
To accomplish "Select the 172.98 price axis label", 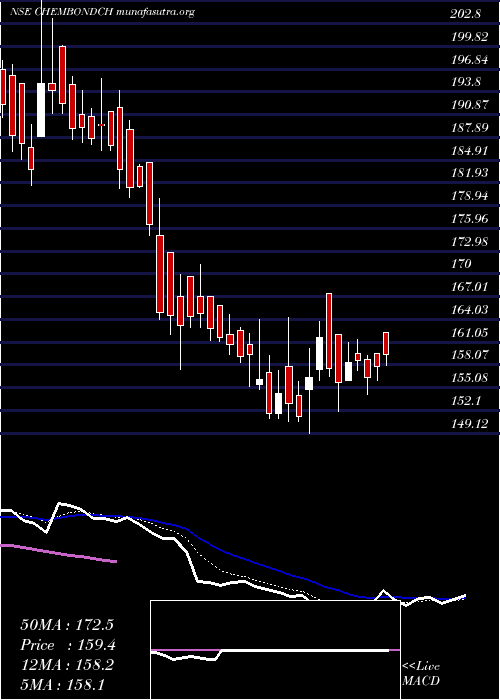I will tap(469, 241).
